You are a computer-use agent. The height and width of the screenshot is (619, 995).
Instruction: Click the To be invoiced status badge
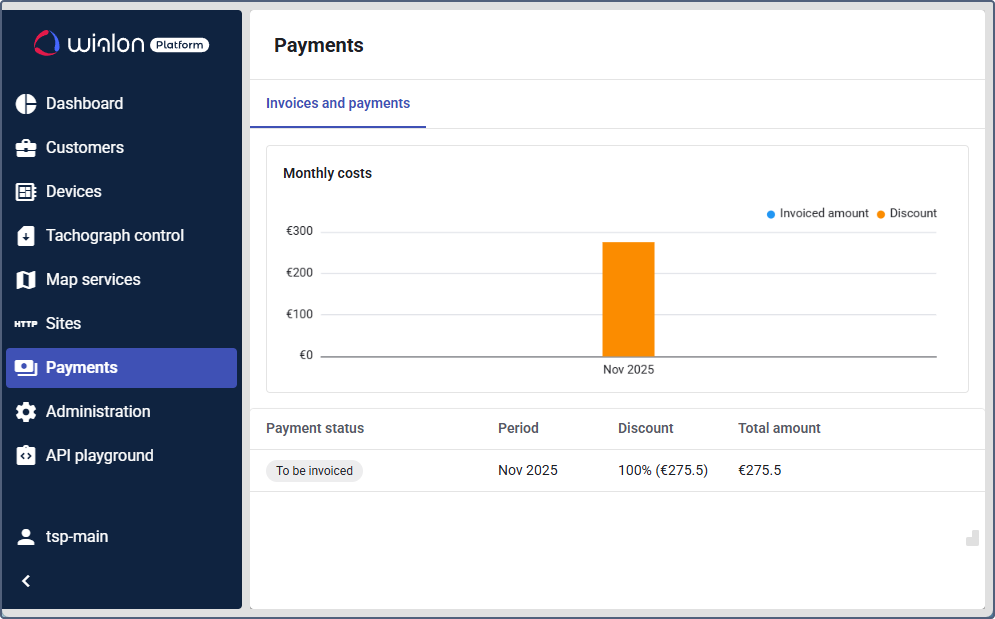click(314, 471)
